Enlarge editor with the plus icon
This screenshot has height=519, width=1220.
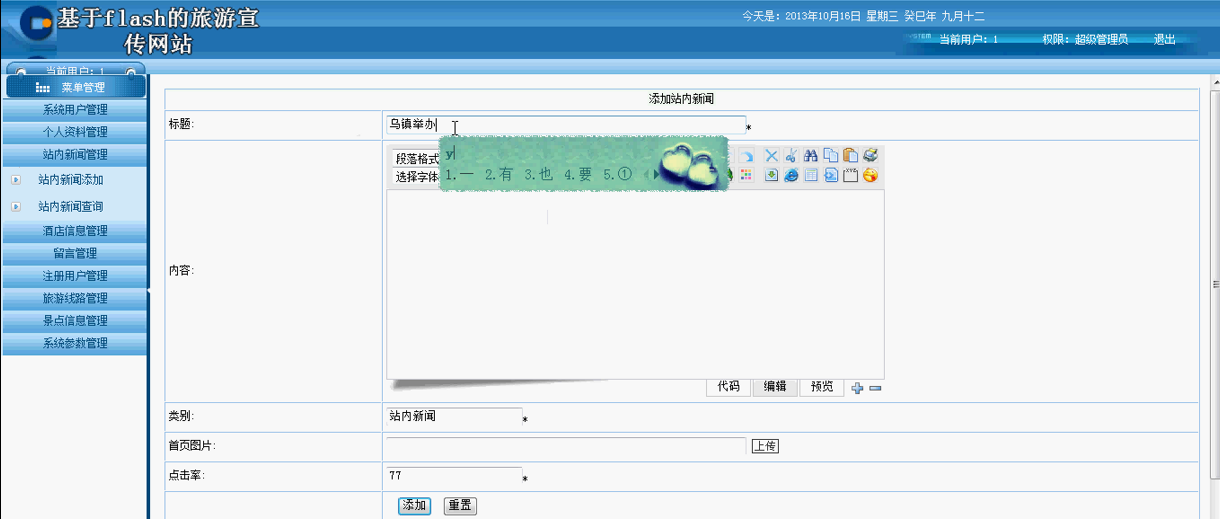857,388
